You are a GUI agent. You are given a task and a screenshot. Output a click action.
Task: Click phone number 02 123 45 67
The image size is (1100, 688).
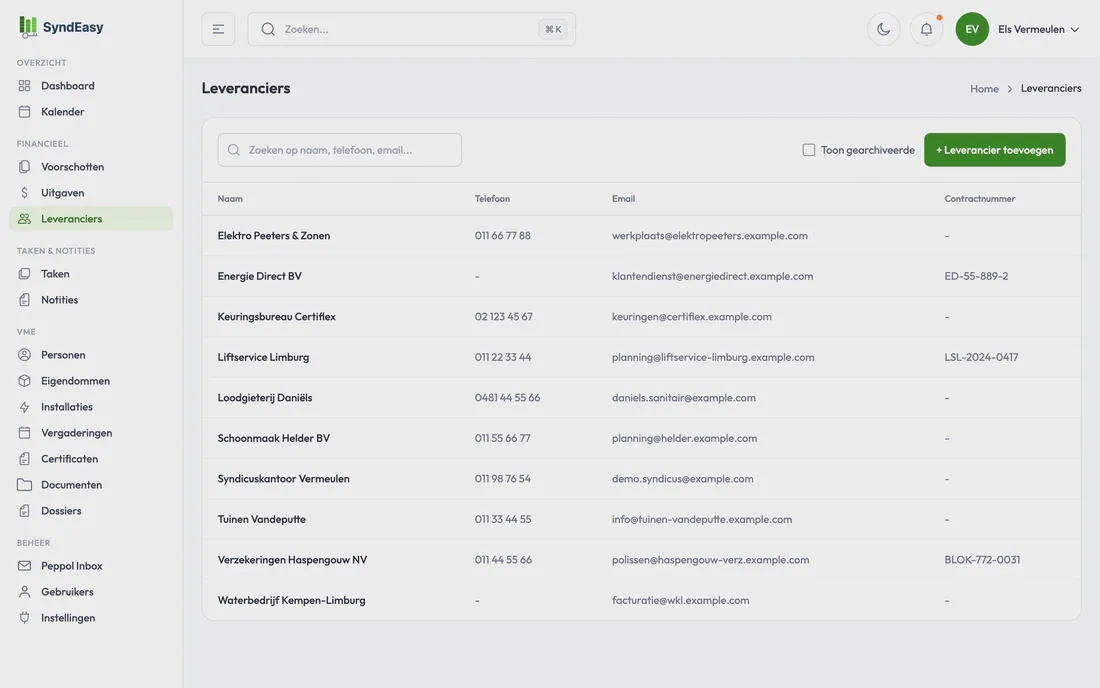point(504,317)
